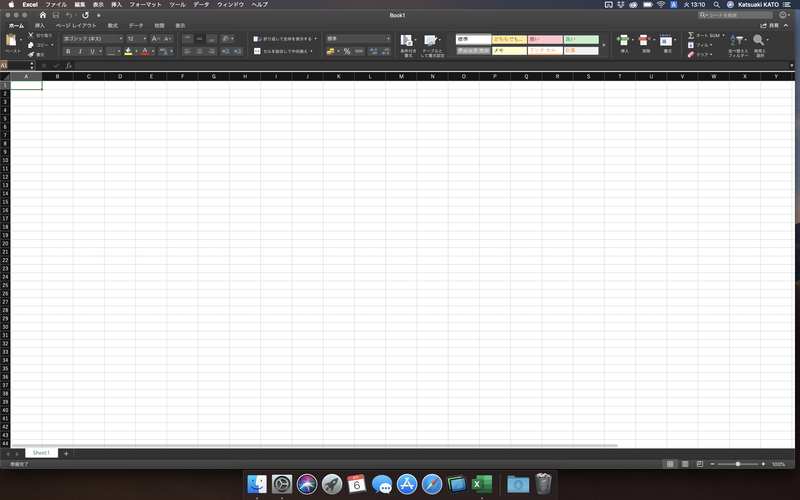Adjust the zoom slider handle
This screenshot has width=800, height=500.
738,464
